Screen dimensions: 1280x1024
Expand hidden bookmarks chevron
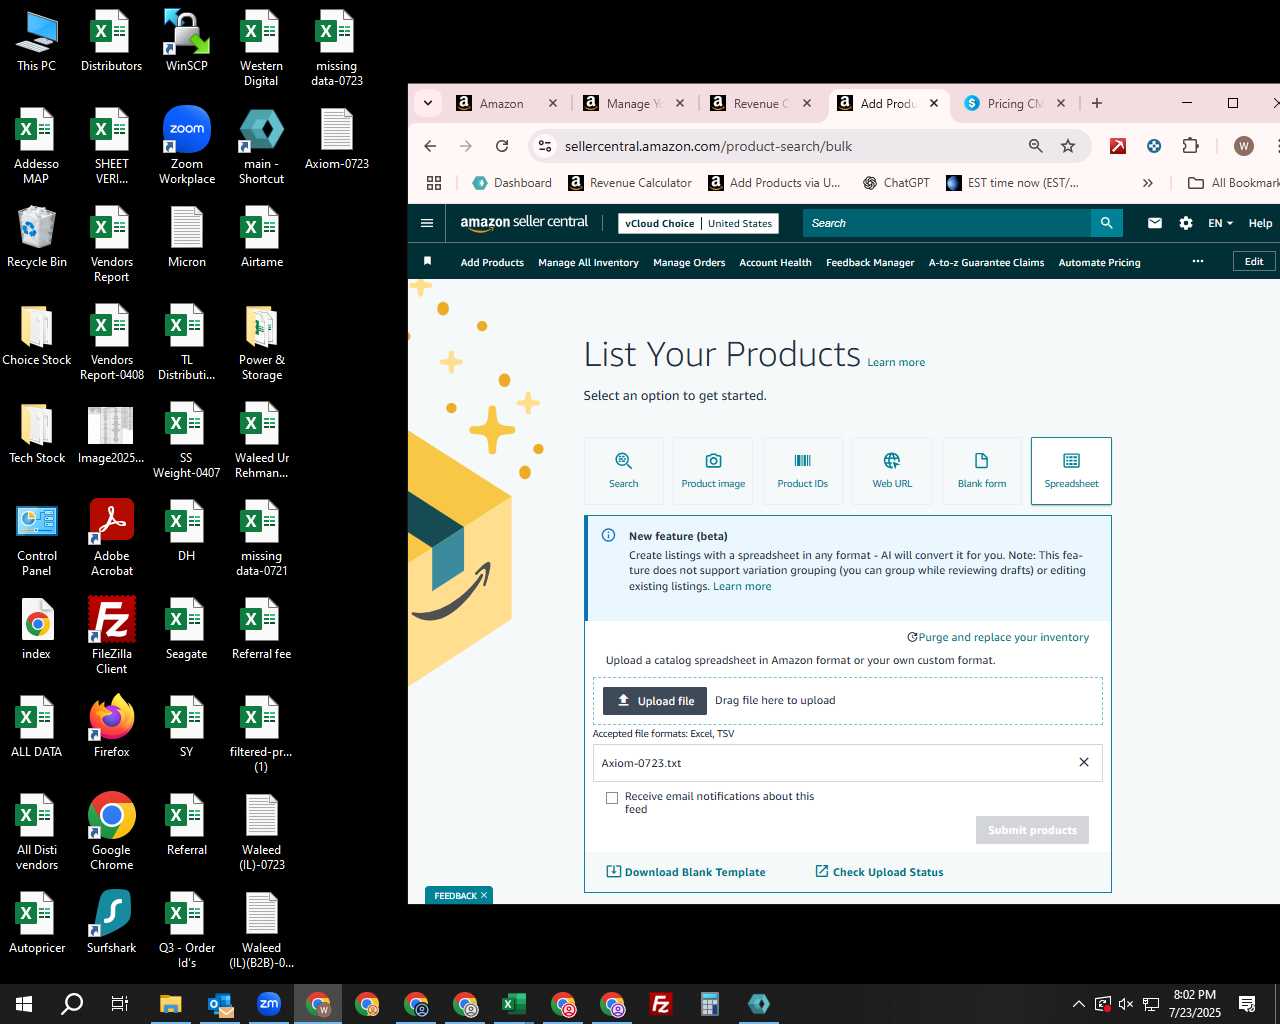[x=1147, y=183]
